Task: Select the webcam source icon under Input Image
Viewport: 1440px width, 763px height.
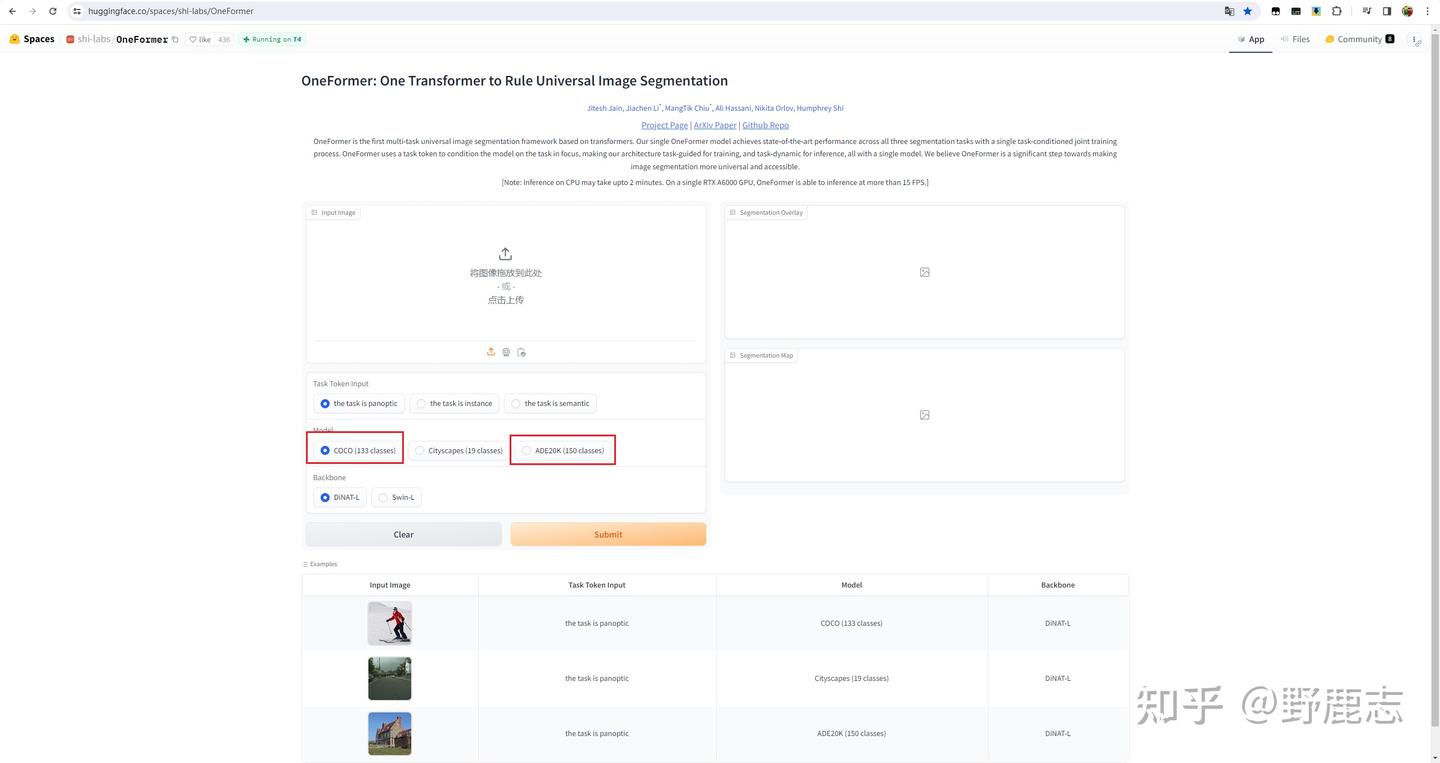Action: (x=506, y=352)
